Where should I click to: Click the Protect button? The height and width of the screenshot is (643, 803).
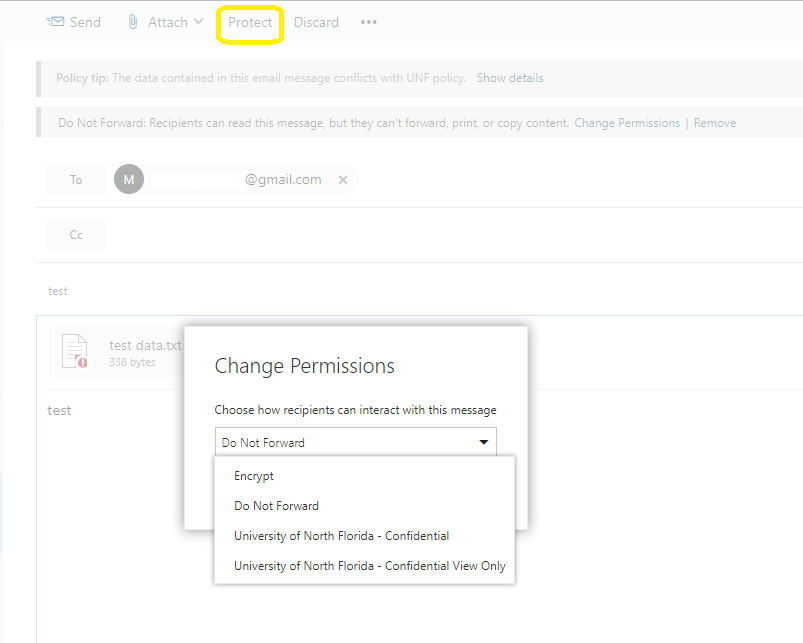coord(250,23)
